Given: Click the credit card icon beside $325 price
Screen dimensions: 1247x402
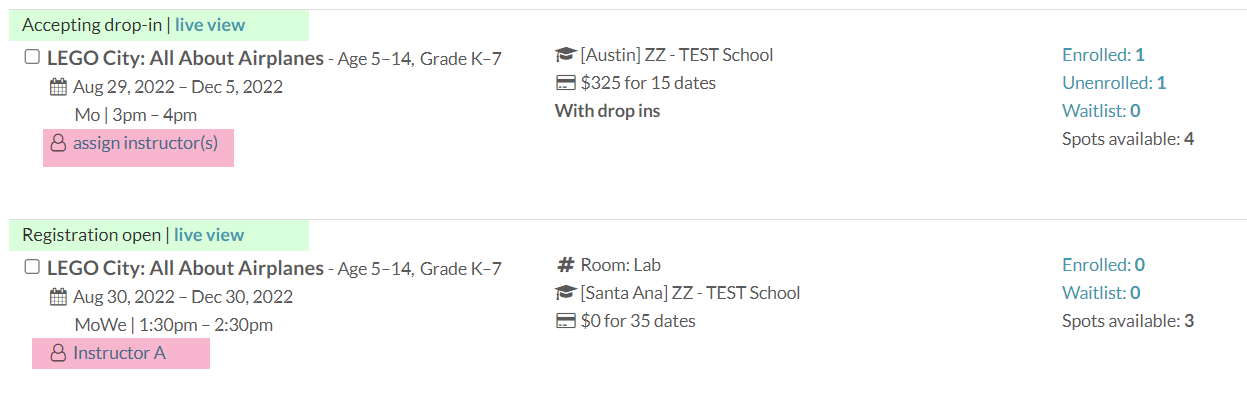Looking at the screenshot, I should click(565, 83).
